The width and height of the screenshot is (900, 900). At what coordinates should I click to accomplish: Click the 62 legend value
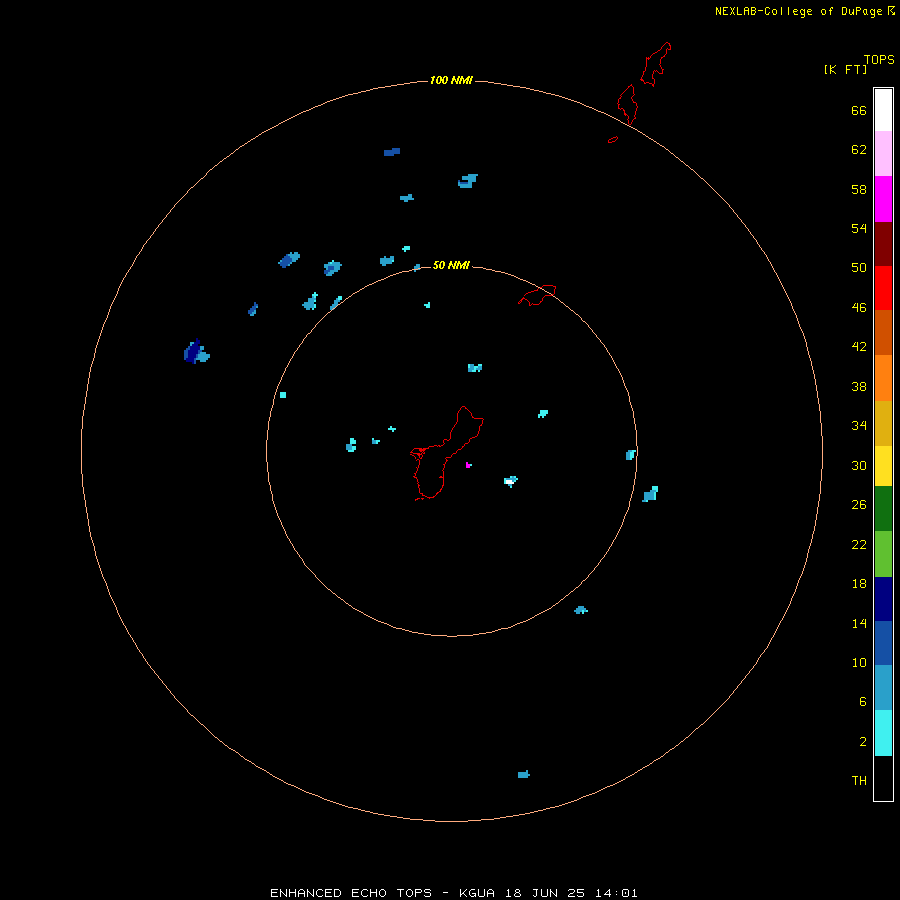859,150
